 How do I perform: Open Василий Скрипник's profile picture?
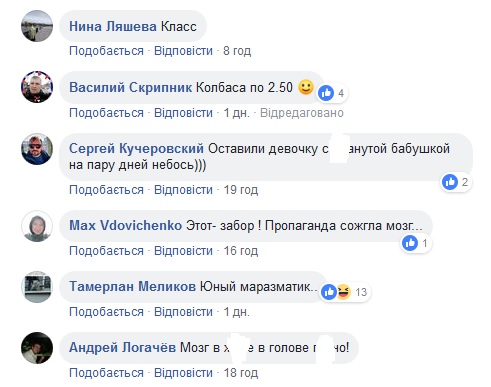pos(37,87)
